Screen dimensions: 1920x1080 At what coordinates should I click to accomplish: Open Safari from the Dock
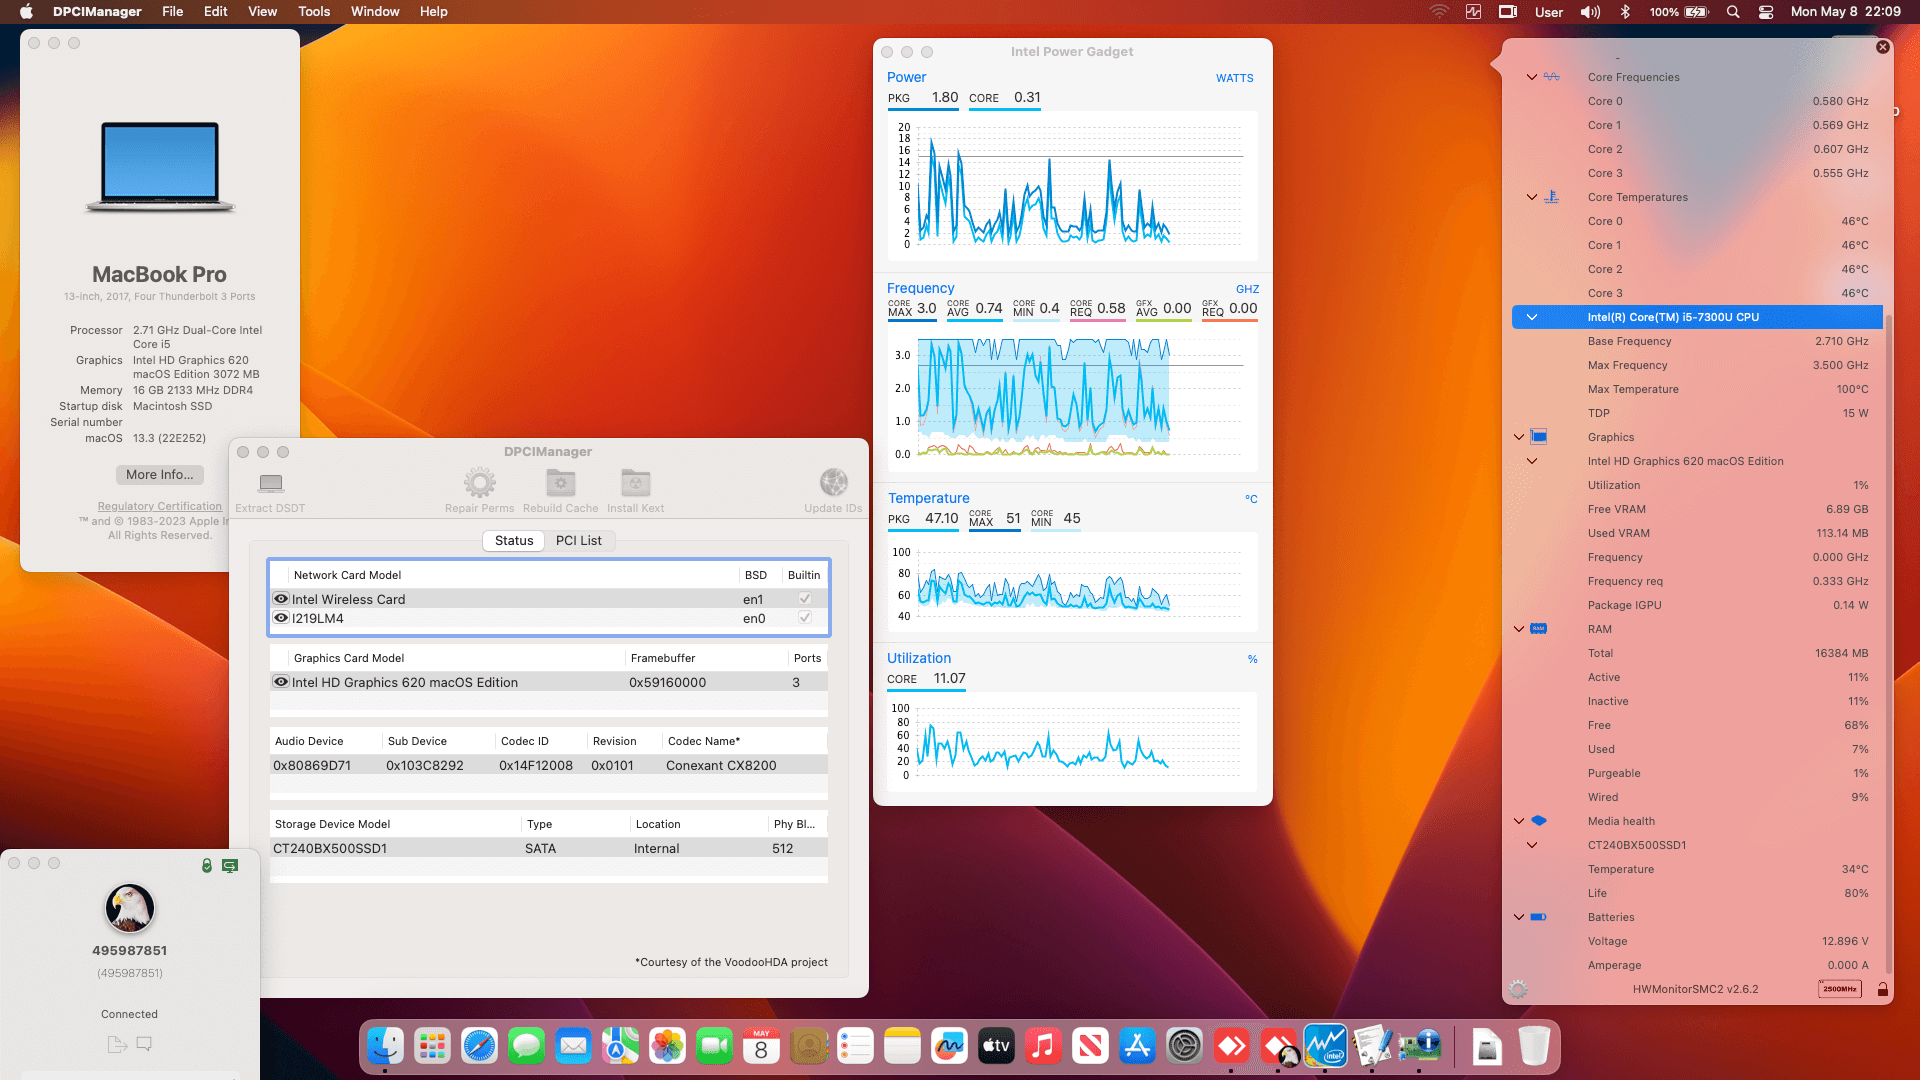tap(479, 1046)
